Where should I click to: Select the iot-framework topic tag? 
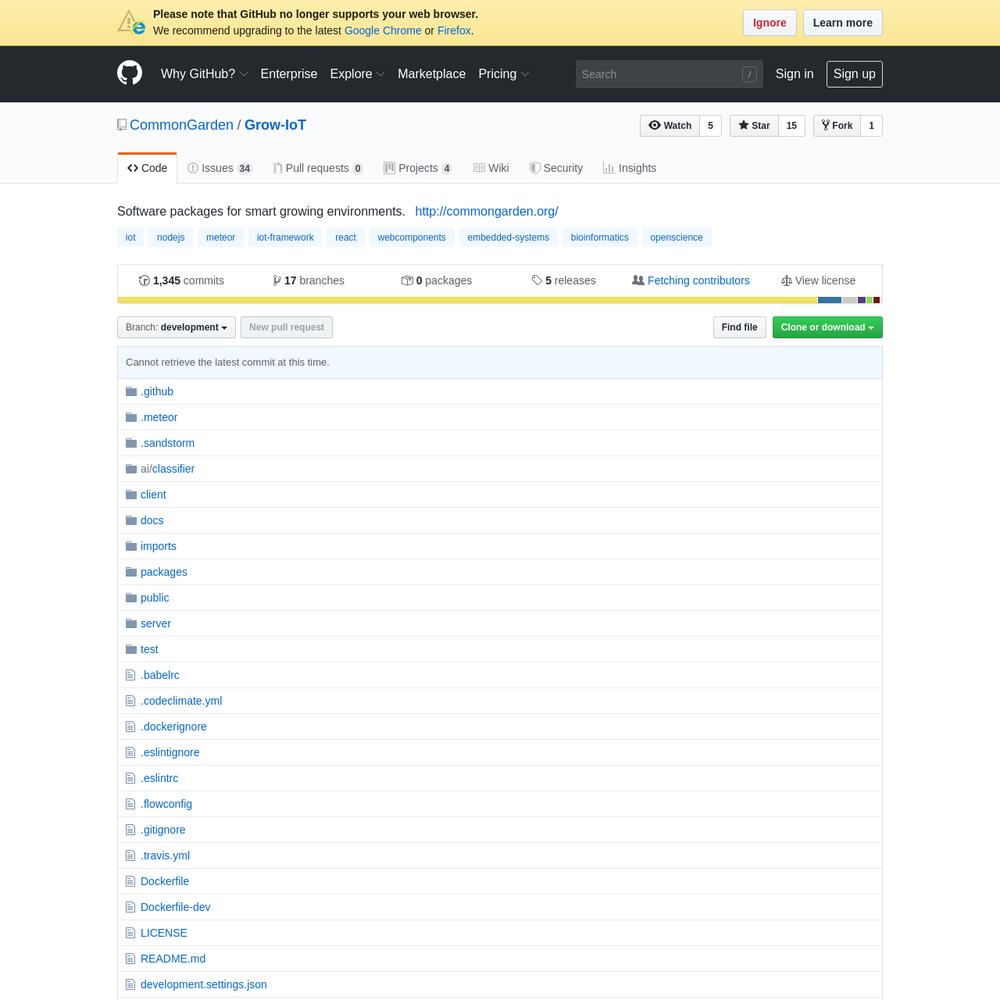(x=285, y=237)
